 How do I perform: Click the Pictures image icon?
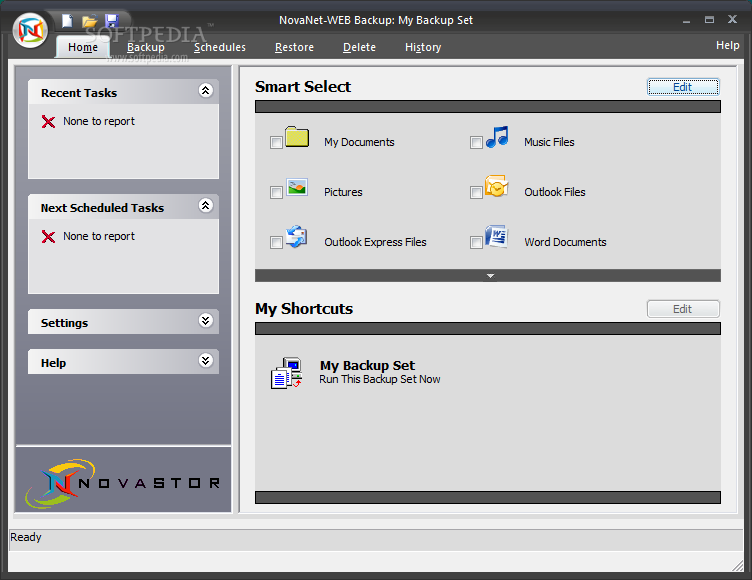297,187
